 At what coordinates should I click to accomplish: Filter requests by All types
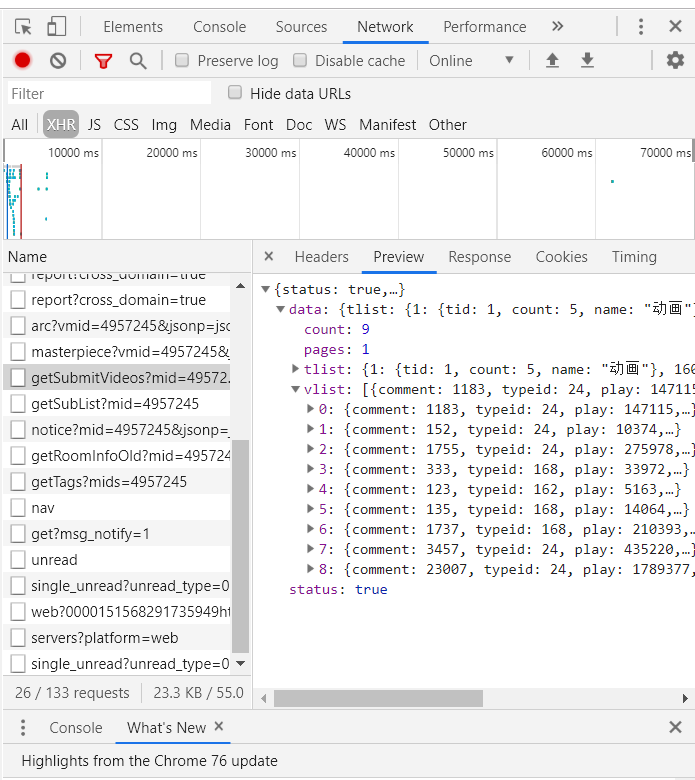(20, 124)
